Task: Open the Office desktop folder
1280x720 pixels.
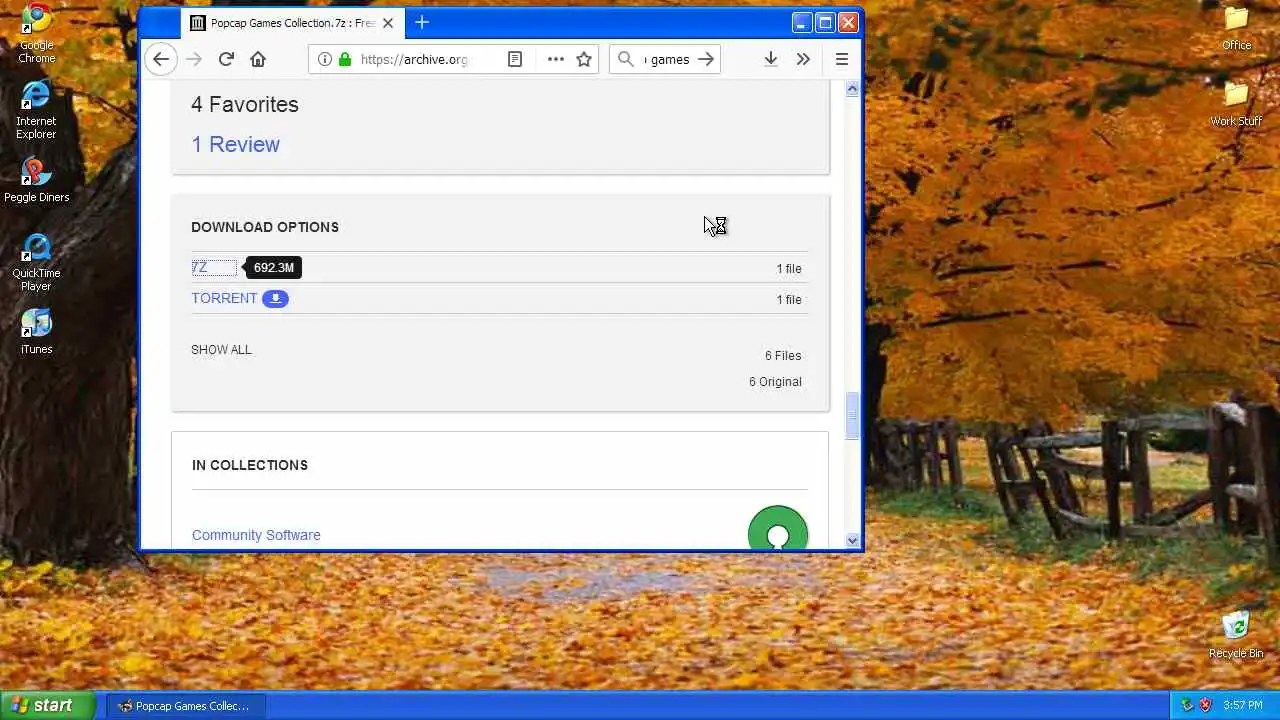Action: coord(1237,27)
